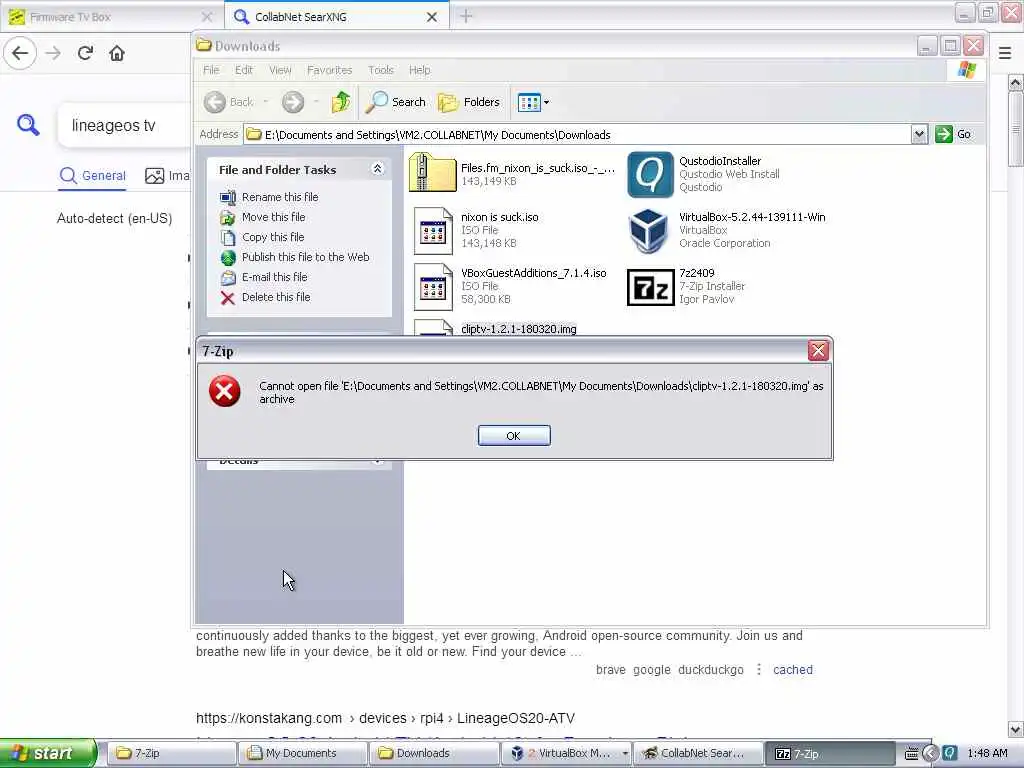Click the keyboard tray icon
Screen dimensions: 1024x768
tap(912, 754)
